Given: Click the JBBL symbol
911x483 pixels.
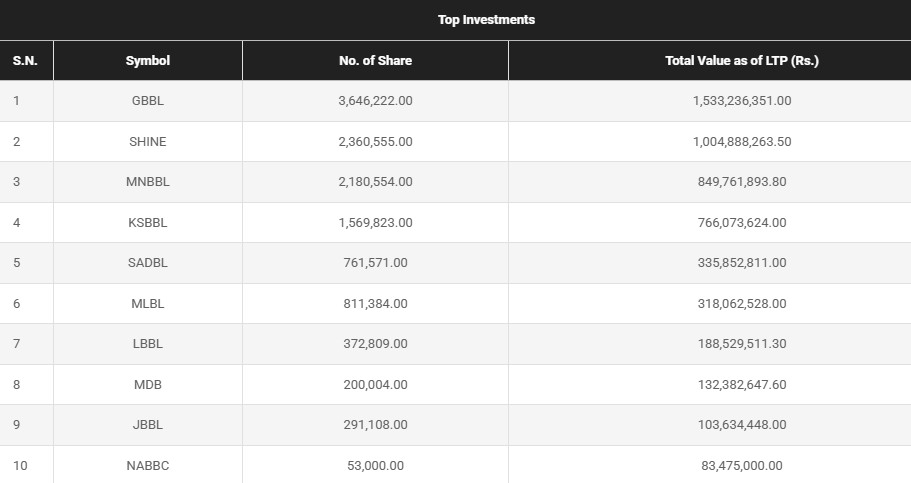Looking at the screenshot, I should click(148, 425).
